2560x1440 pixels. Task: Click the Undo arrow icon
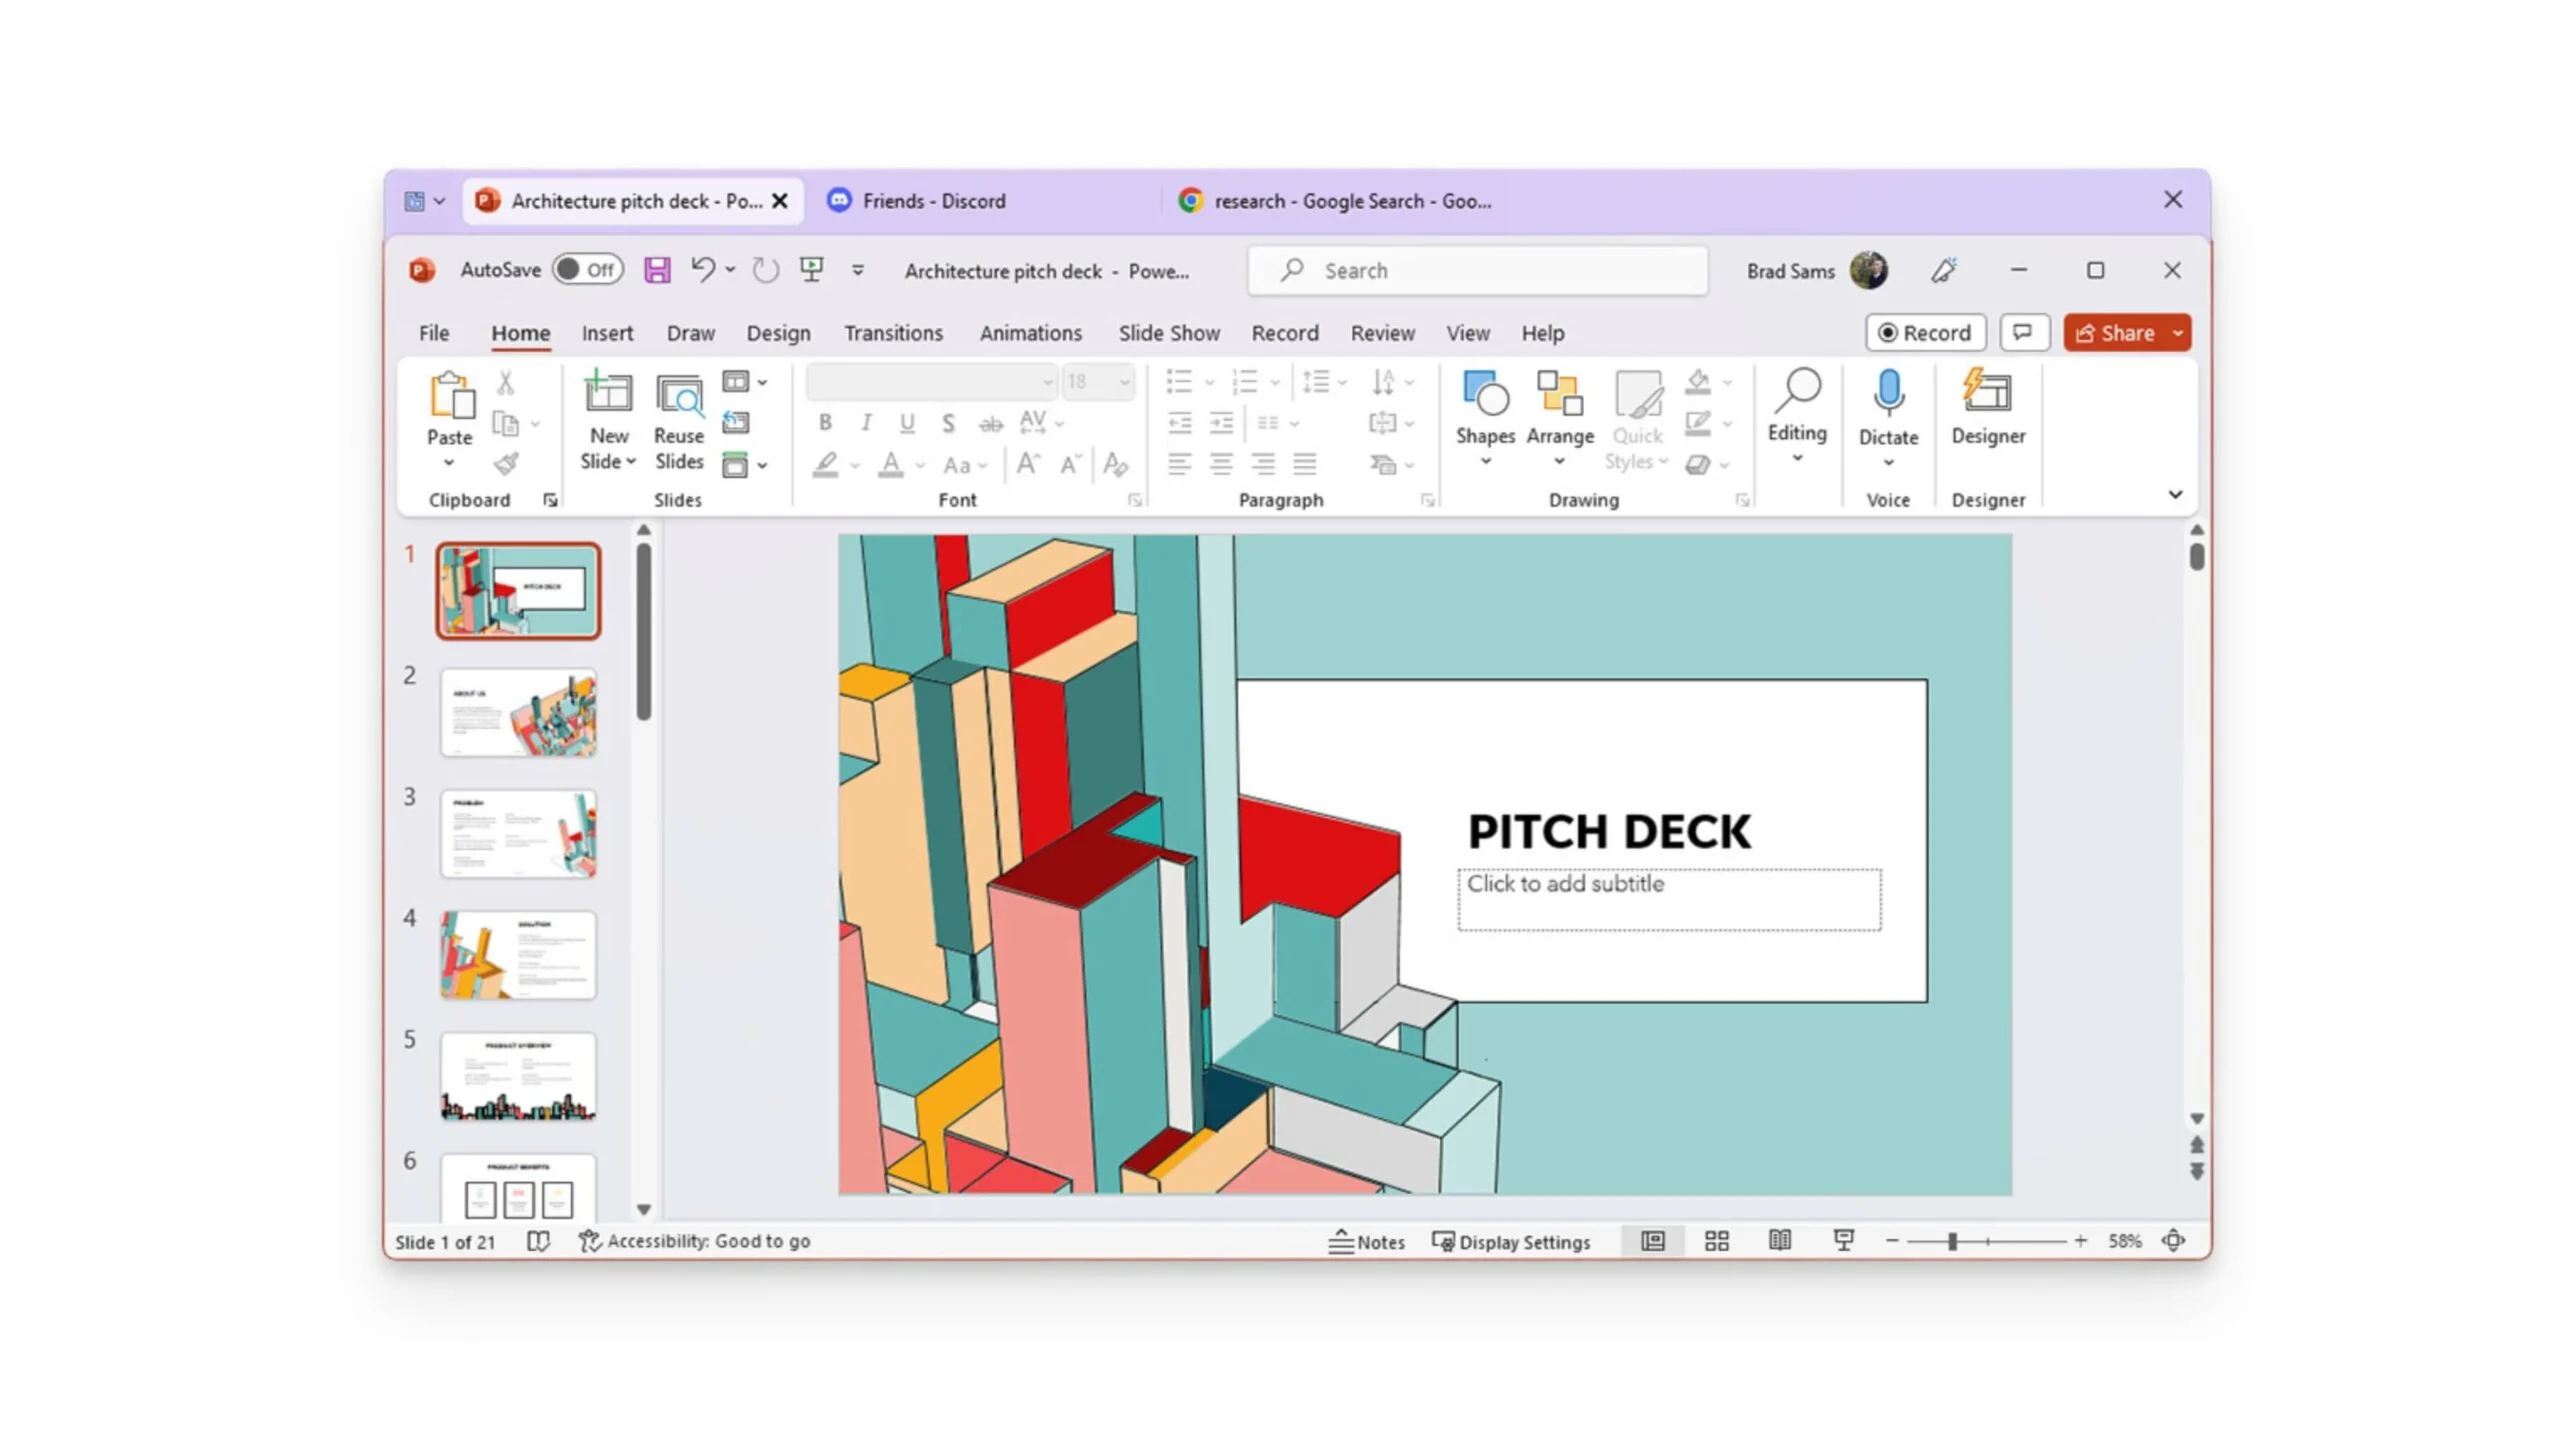(703, 269)
